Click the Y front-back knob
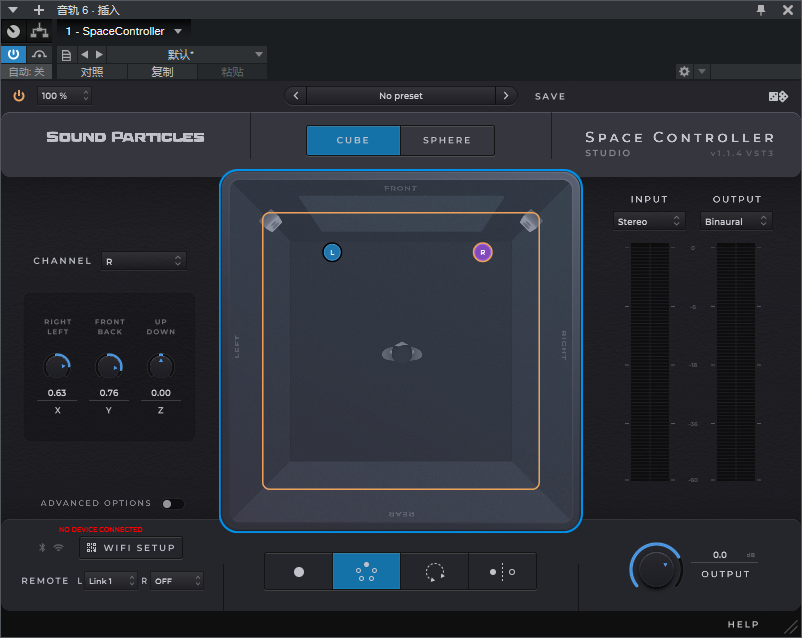 coord(109,366)
